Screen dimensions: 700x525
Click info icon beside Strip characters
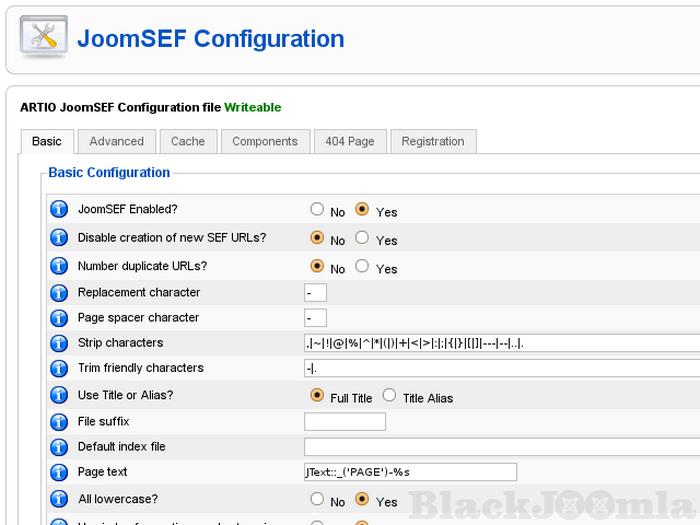point(59,343)
